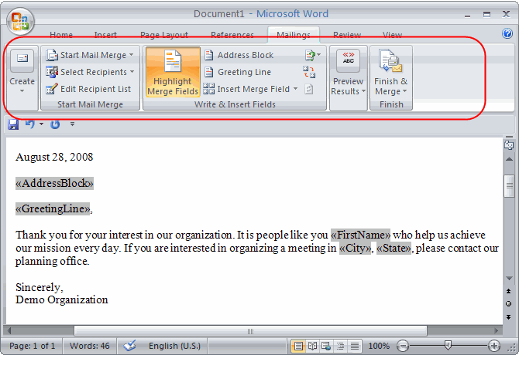Click the Greeting Line icon
The height and width of the screenshot is (374, 528).
click(209, 72)
